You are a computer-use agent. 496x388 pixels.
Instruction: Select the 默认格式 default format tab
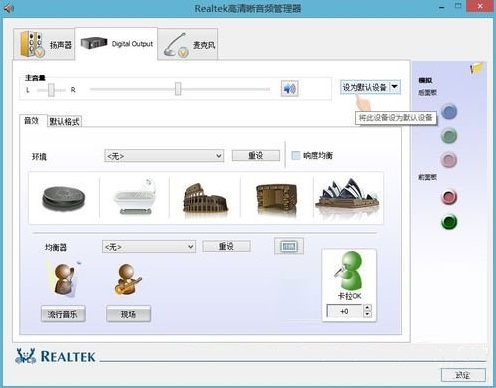(x=64, y=121)
